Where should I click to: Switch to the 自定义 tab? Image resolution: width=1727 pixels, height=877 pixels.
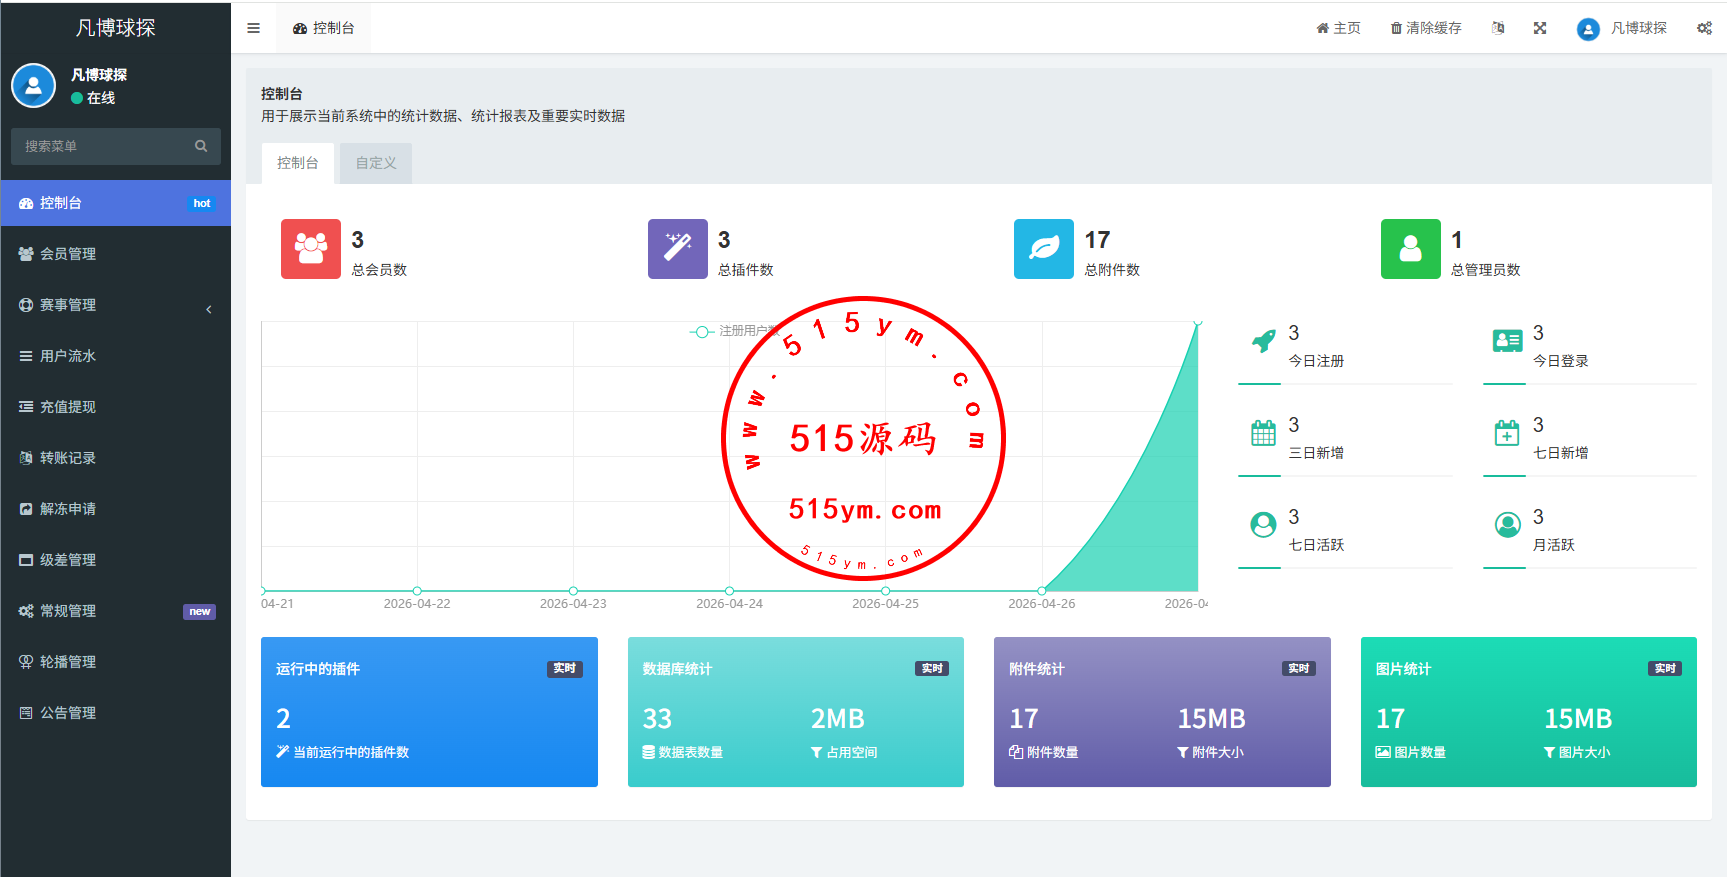tap(376, 163)
